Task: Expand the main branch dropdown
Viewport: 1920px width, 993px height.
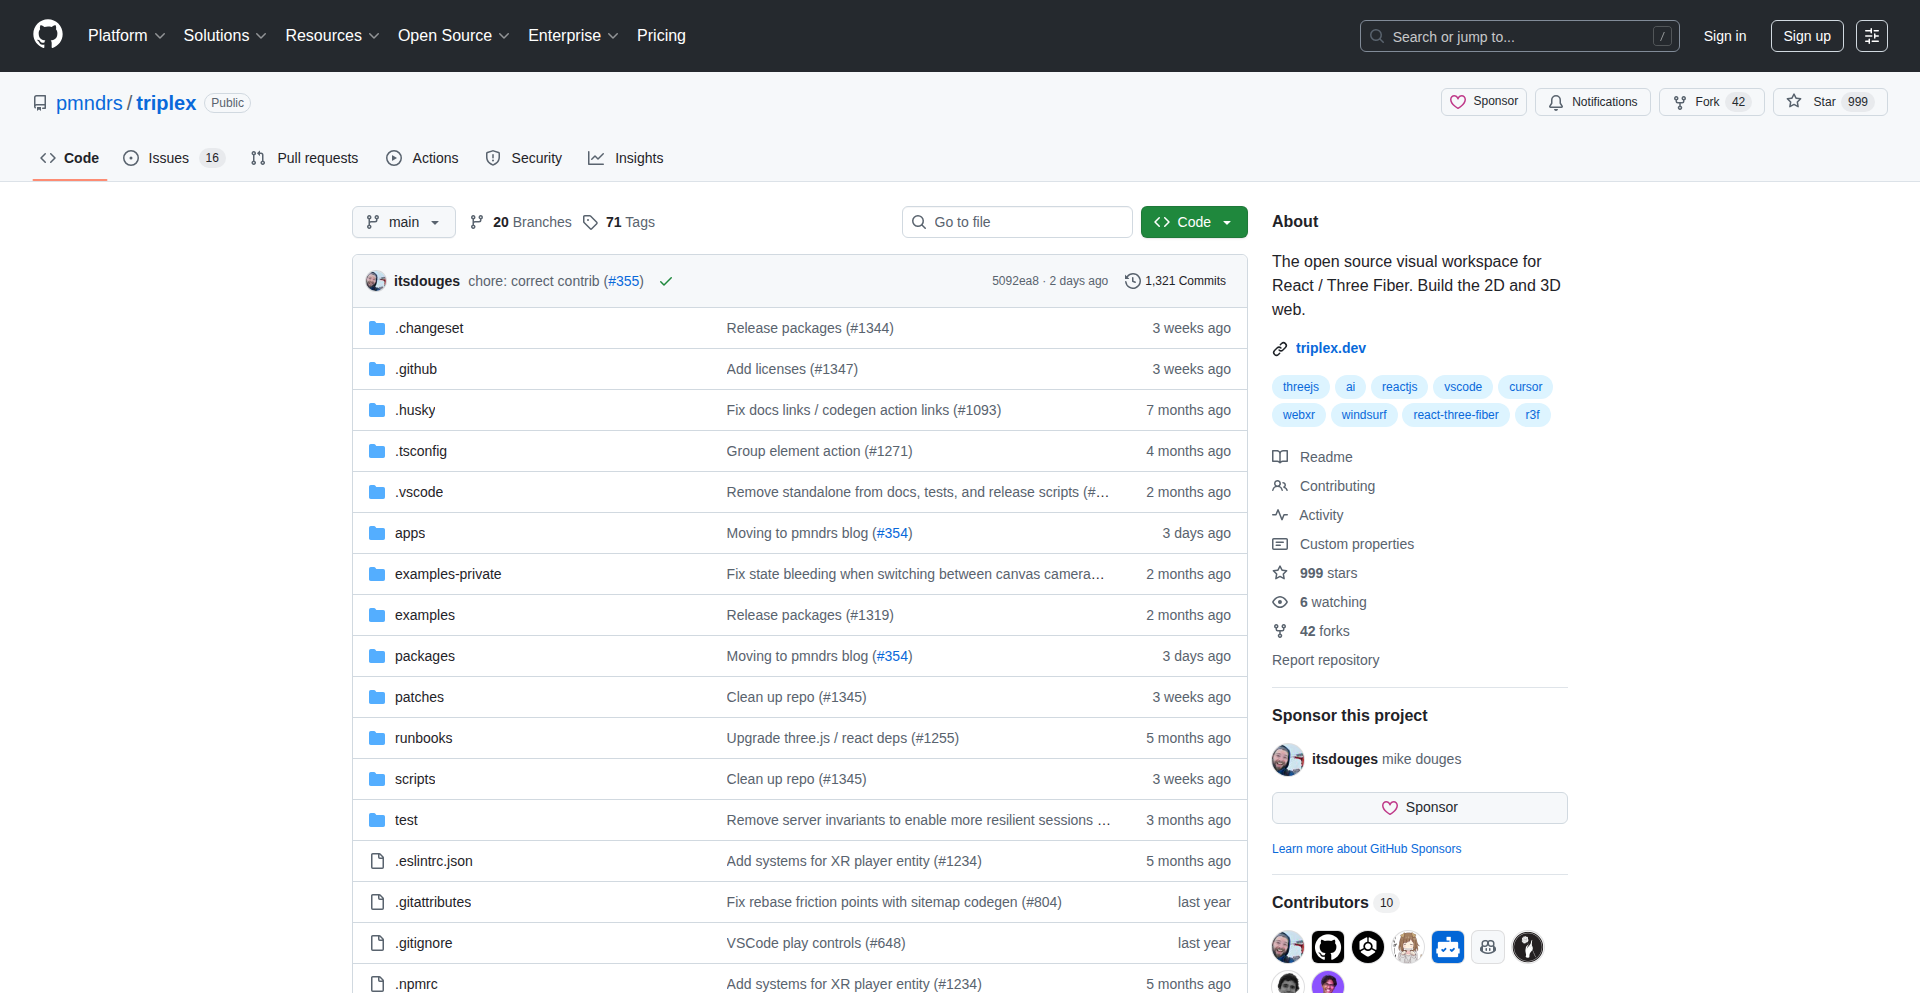Action: (x=403, y=222)
